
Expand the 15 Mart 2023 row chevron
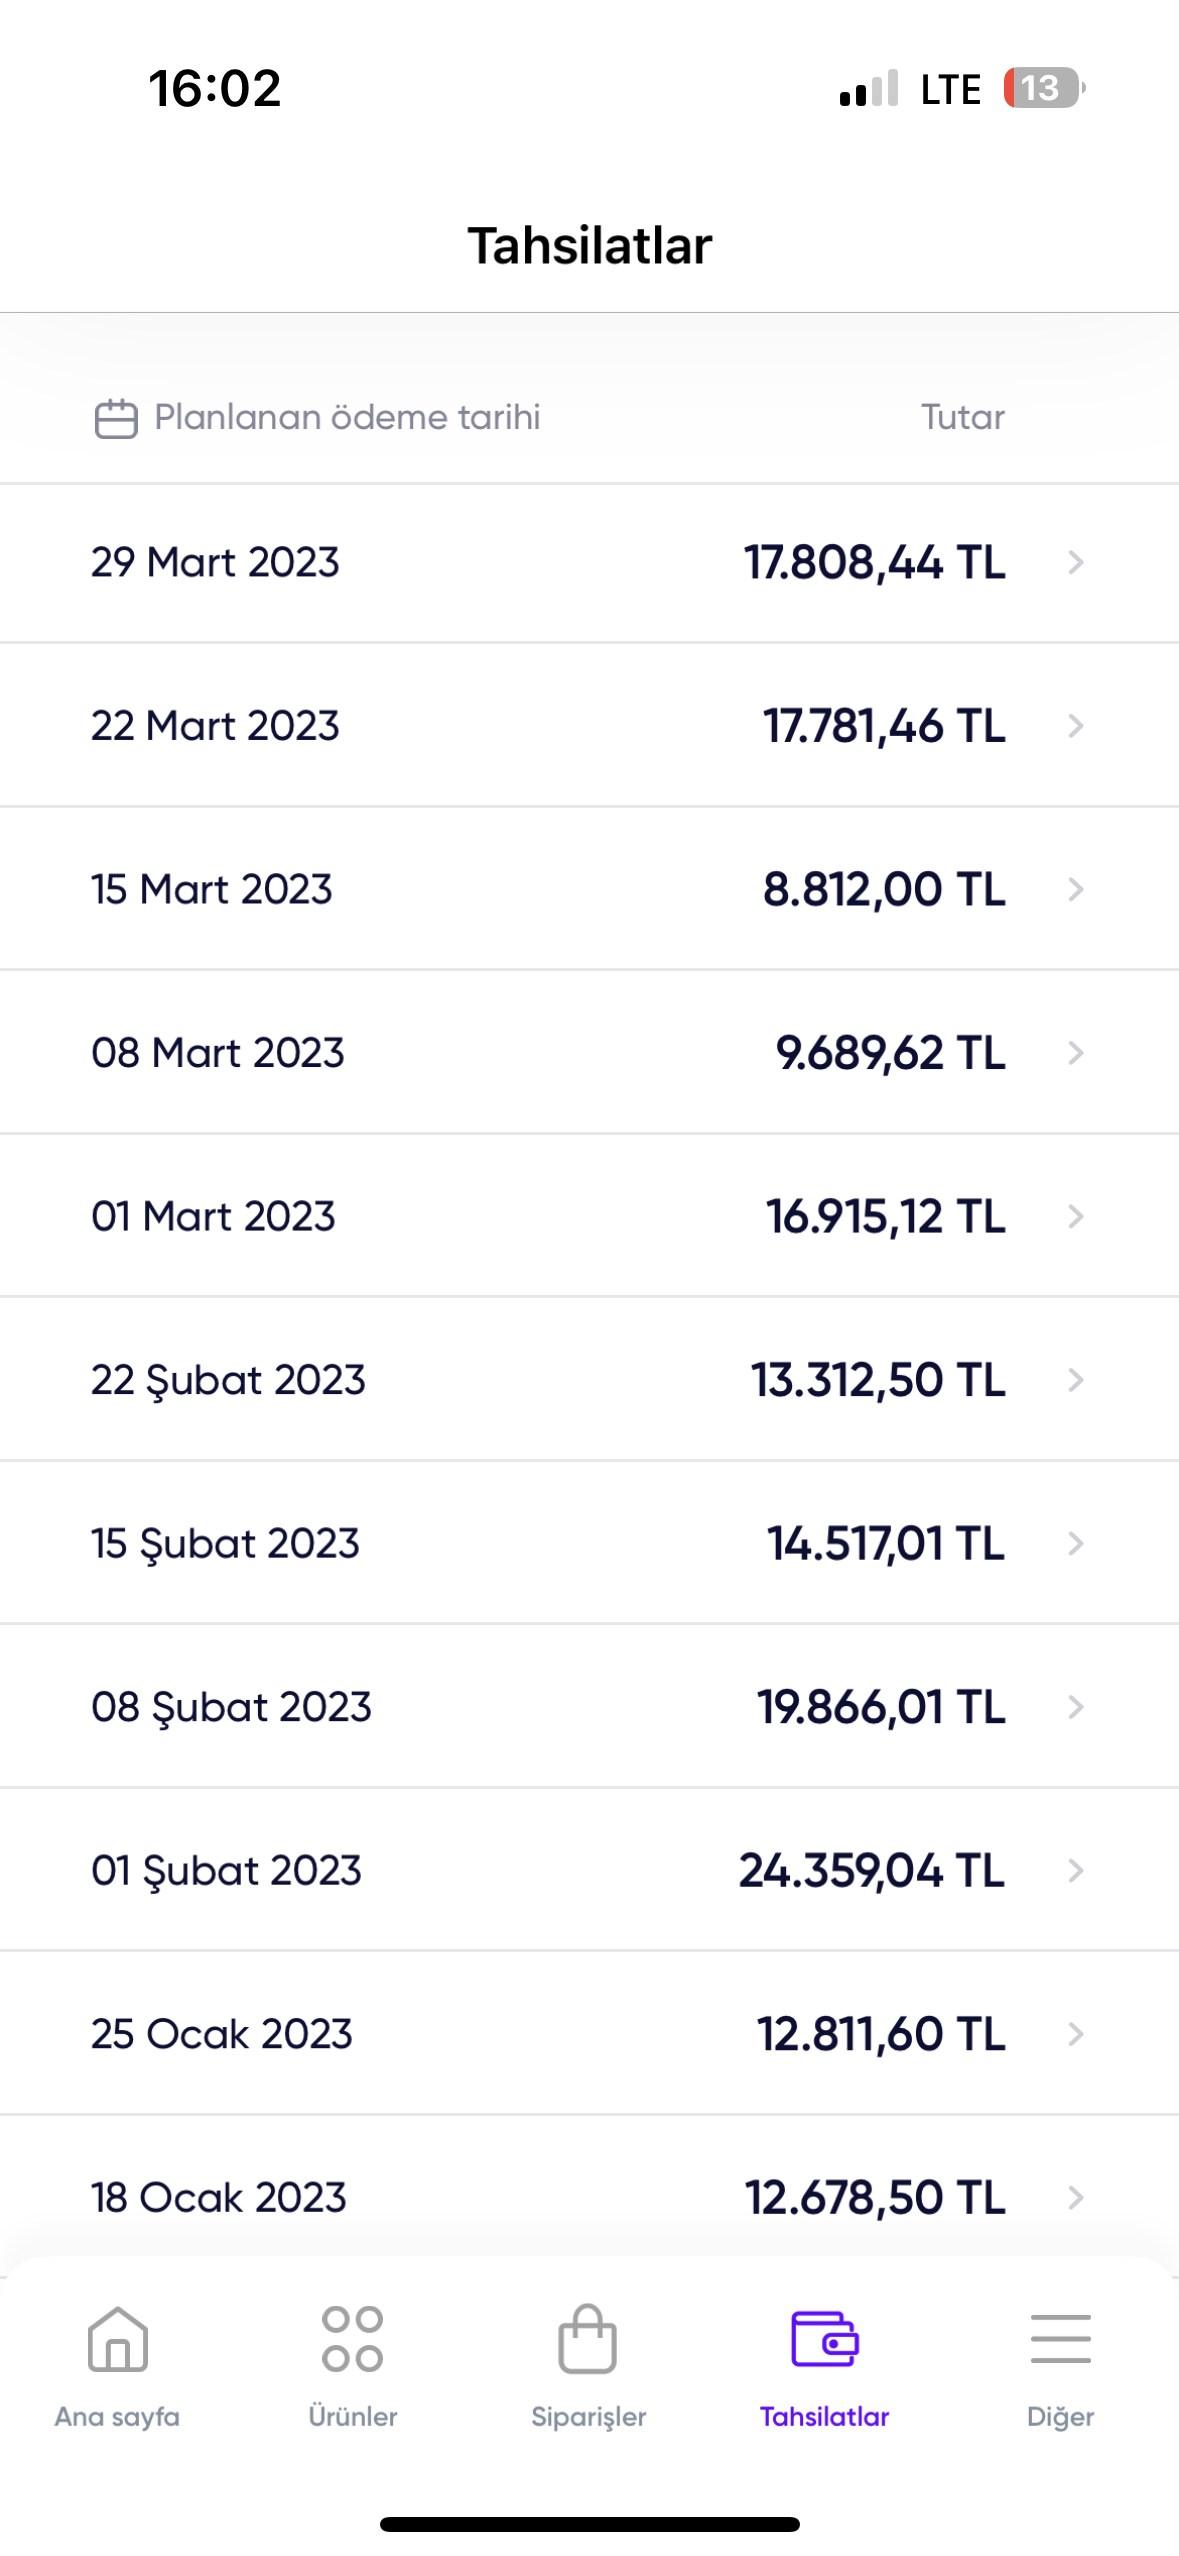[x=1076, y=889]
